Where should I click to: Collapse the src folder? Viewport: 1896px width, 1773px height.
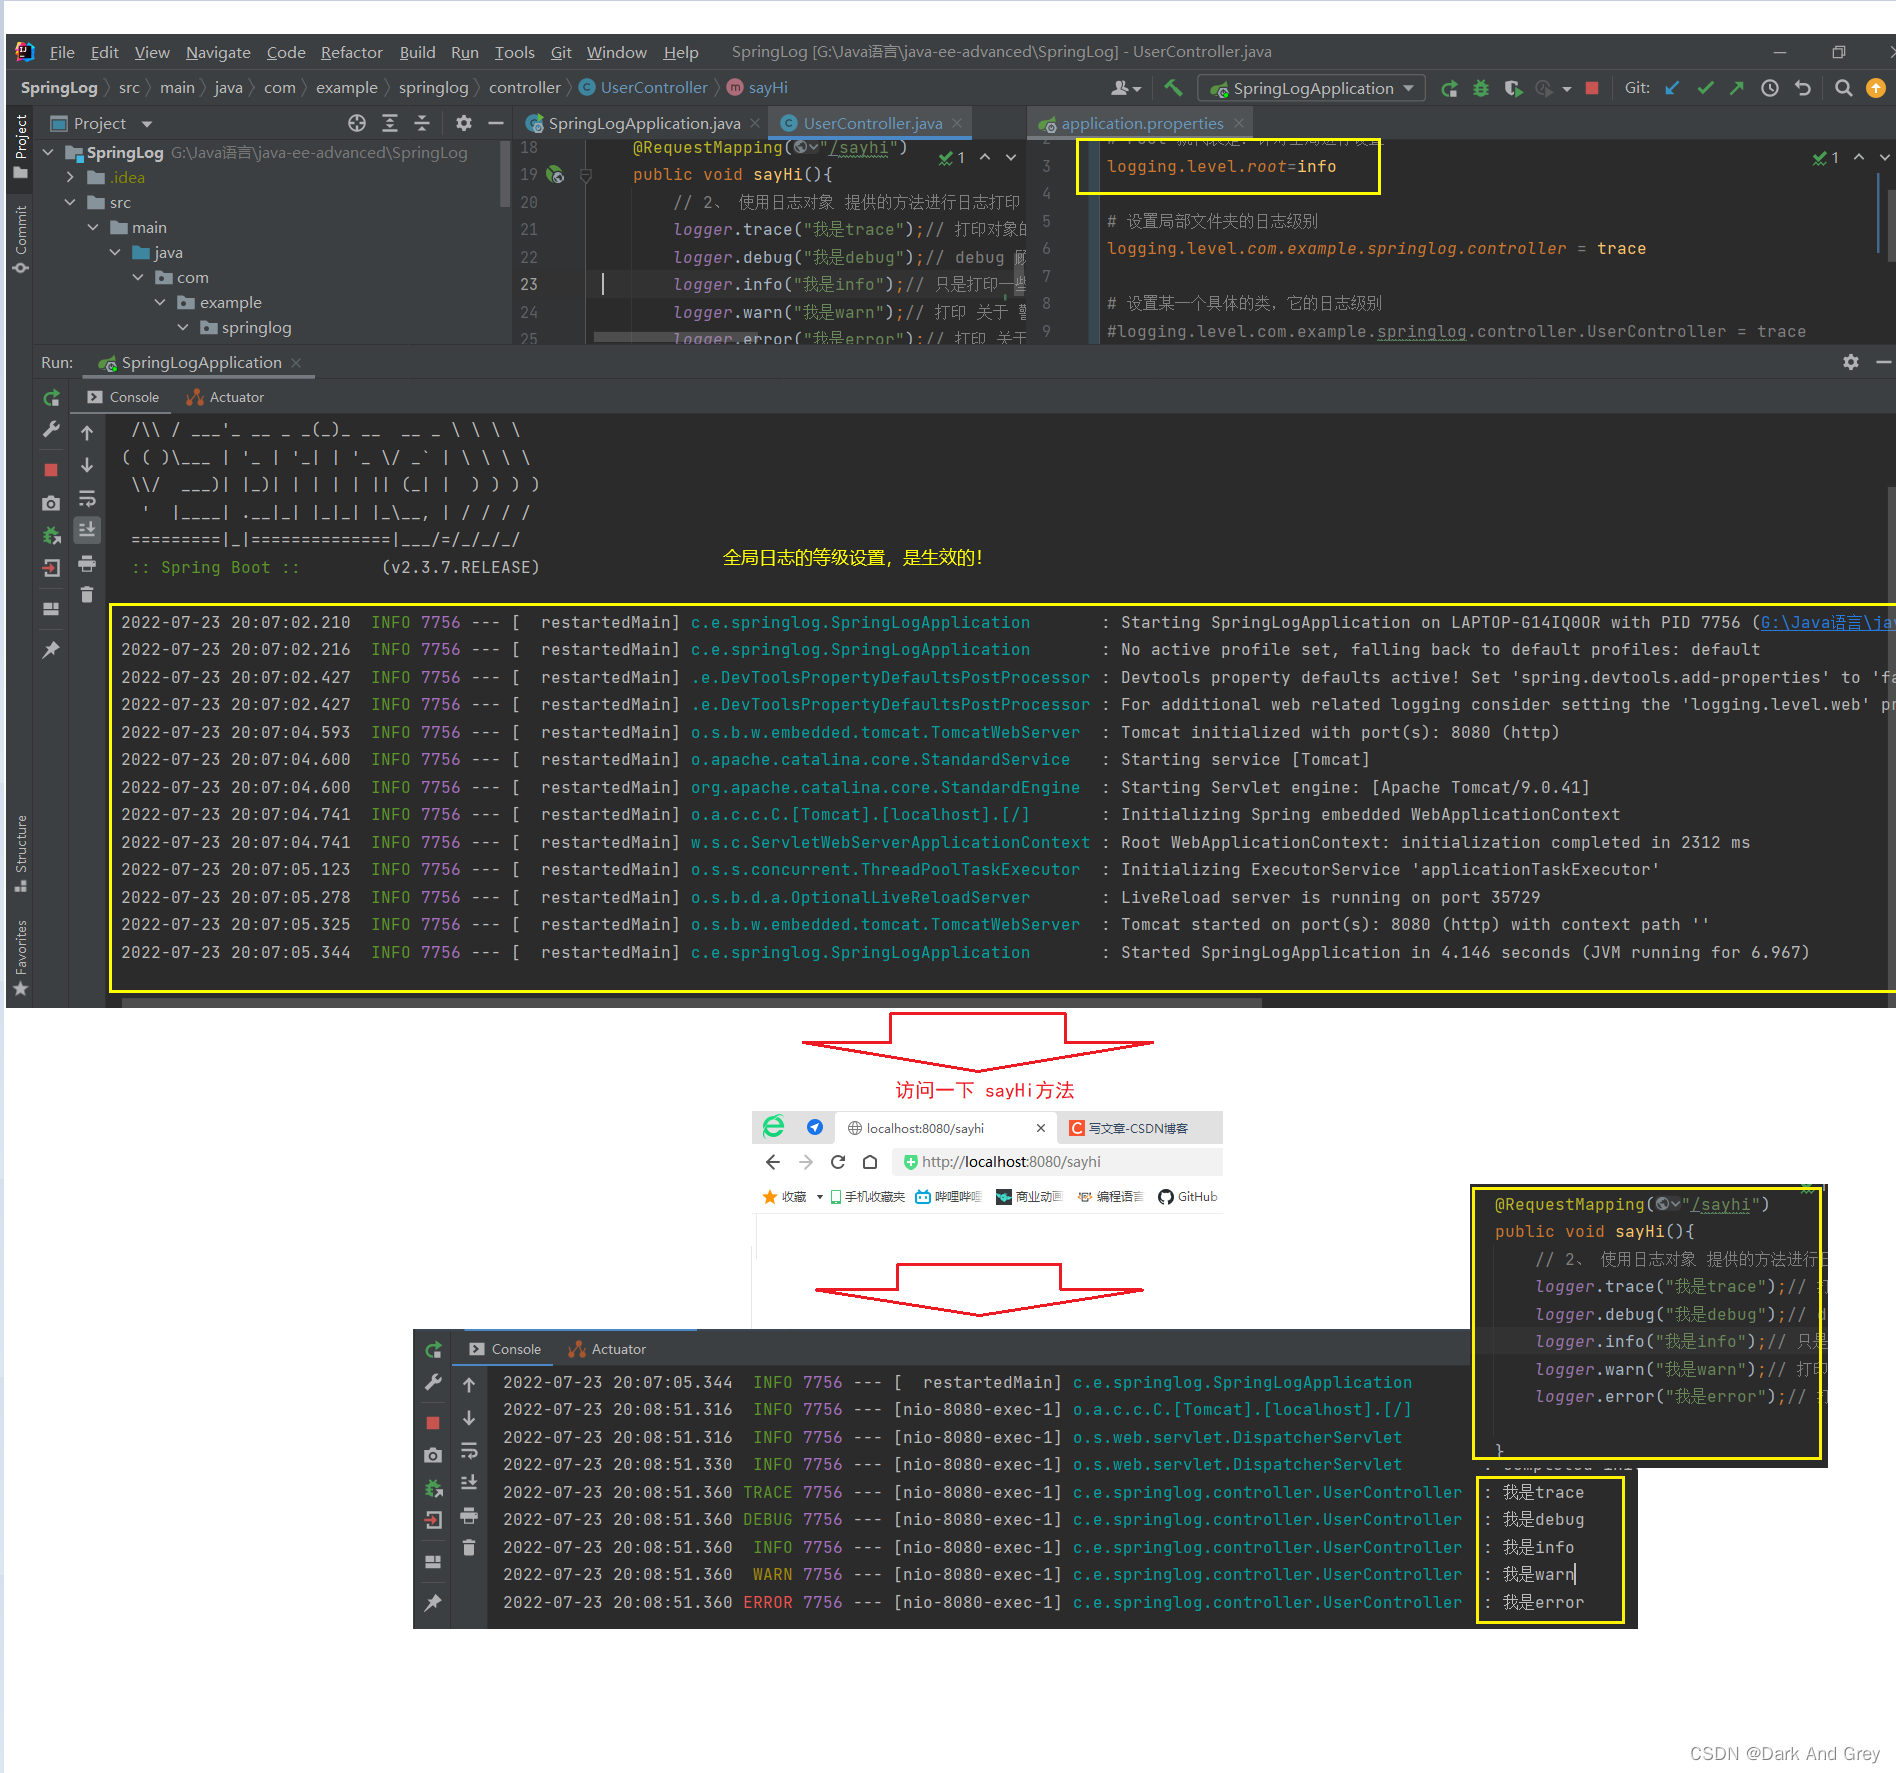pyautogui.click(x=70, y=202)
